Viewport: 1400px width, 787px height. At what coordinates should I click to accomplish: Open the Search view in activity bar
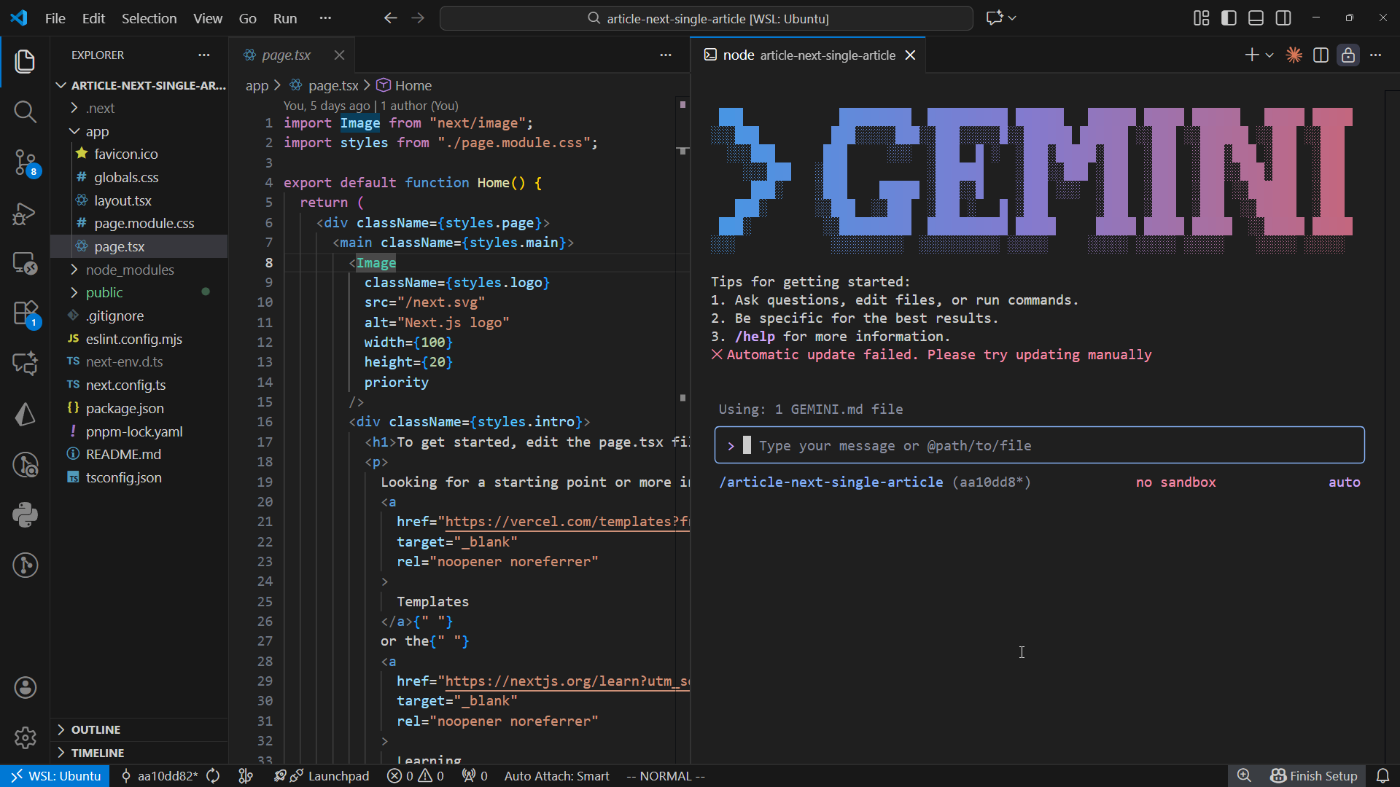click(x=25, y=111)
